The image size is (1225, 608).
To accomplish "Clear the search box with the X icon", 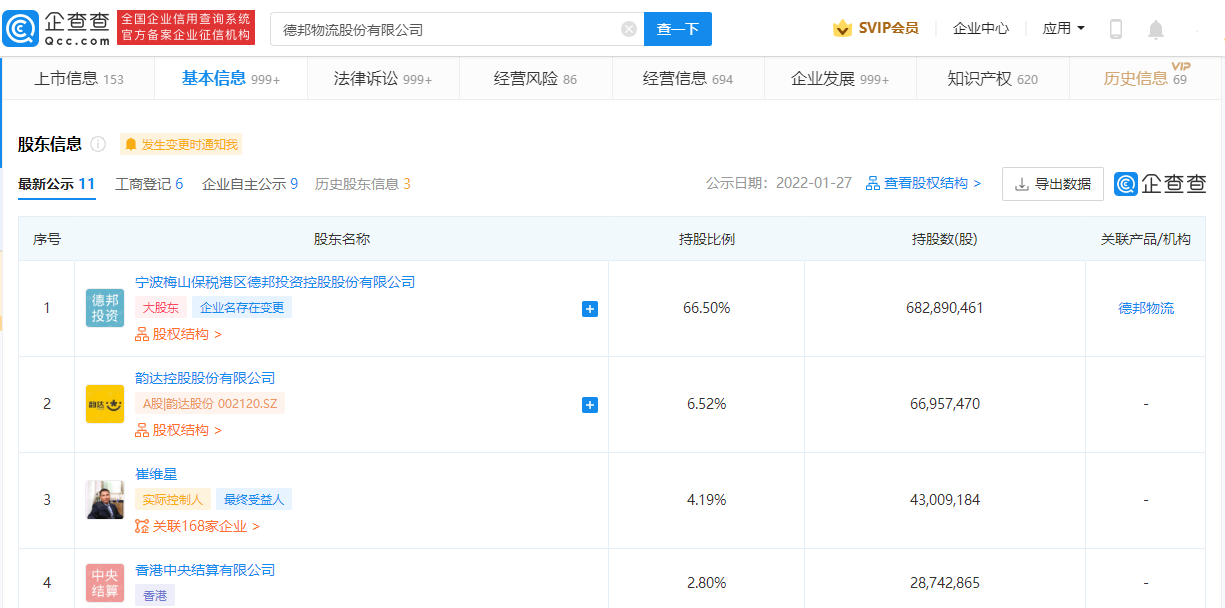I will (629, 29).
